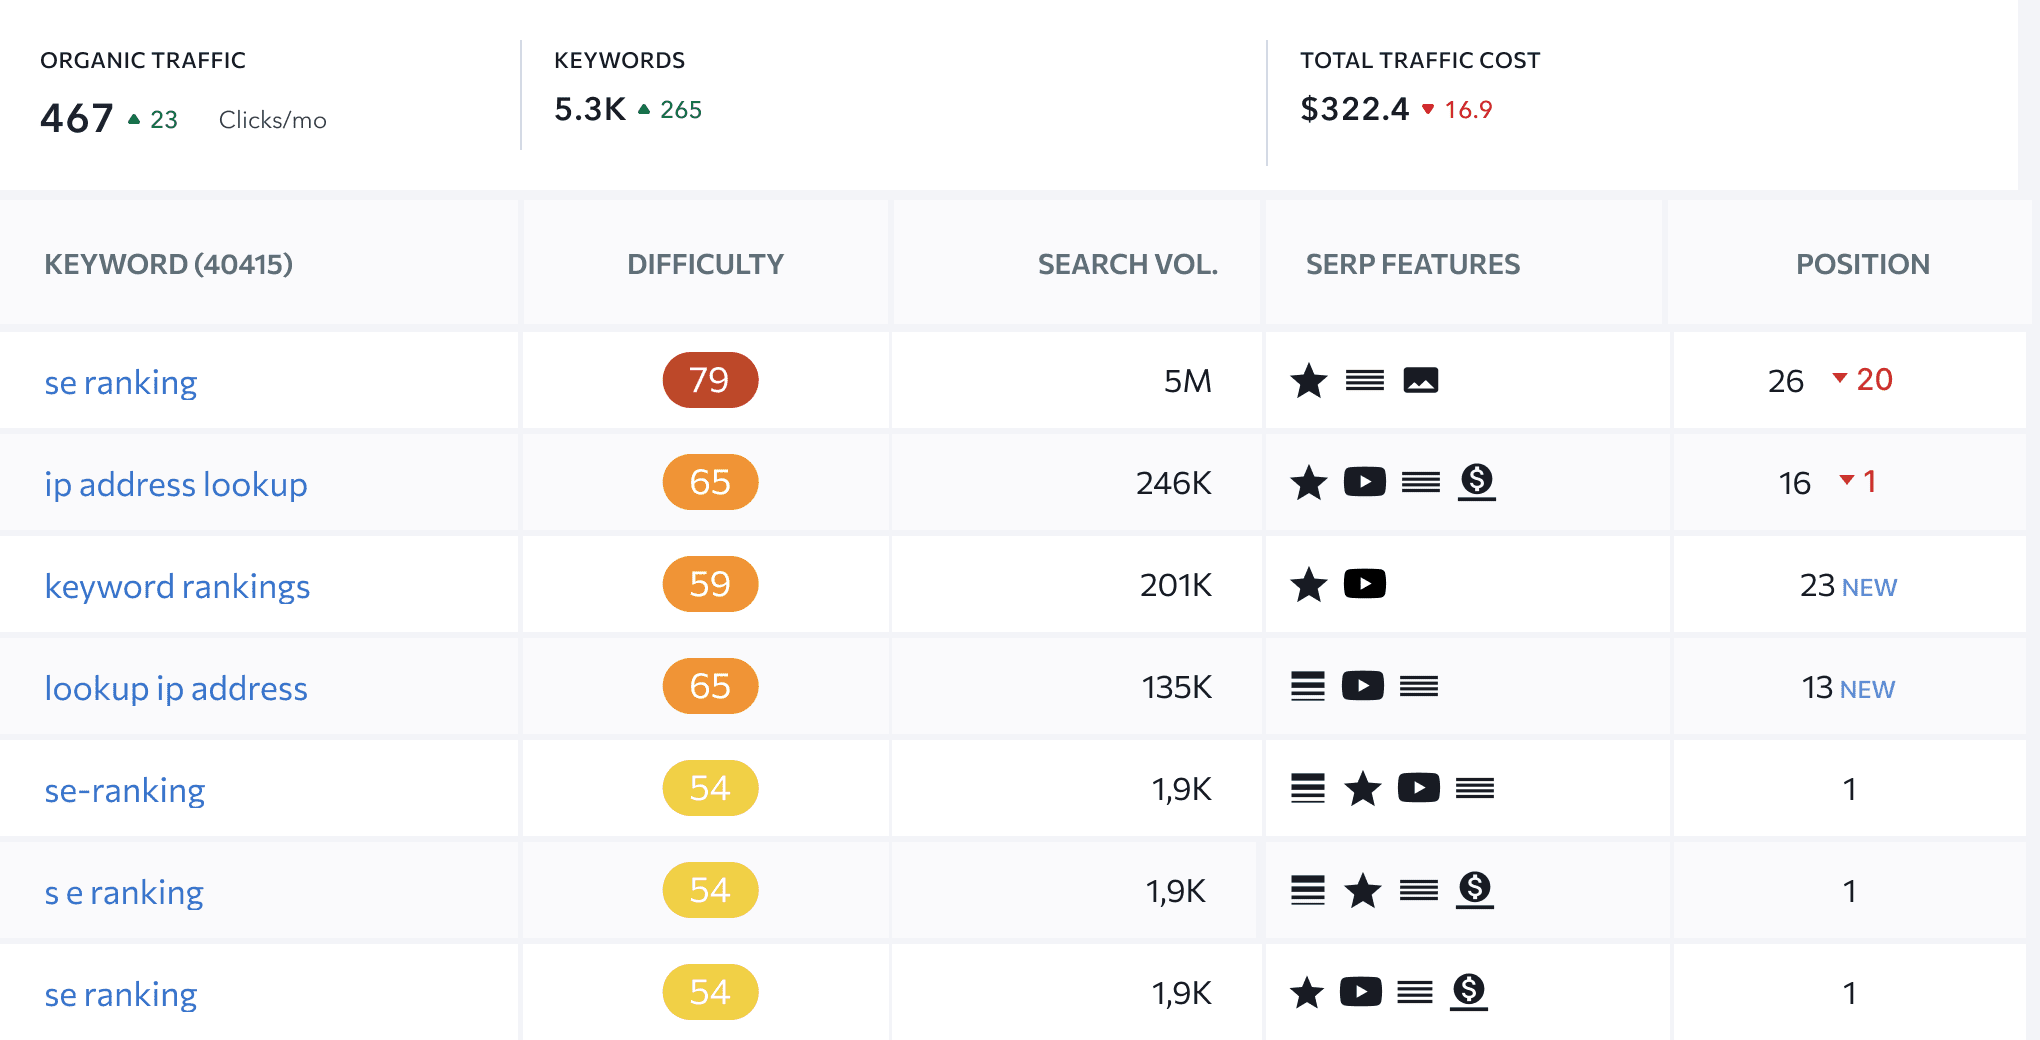Click the image pack icon in the first 'se ranking' row
The height and width of the screenshot is (1040, 2040).
pyautogui.click(x=1420, y=380)
